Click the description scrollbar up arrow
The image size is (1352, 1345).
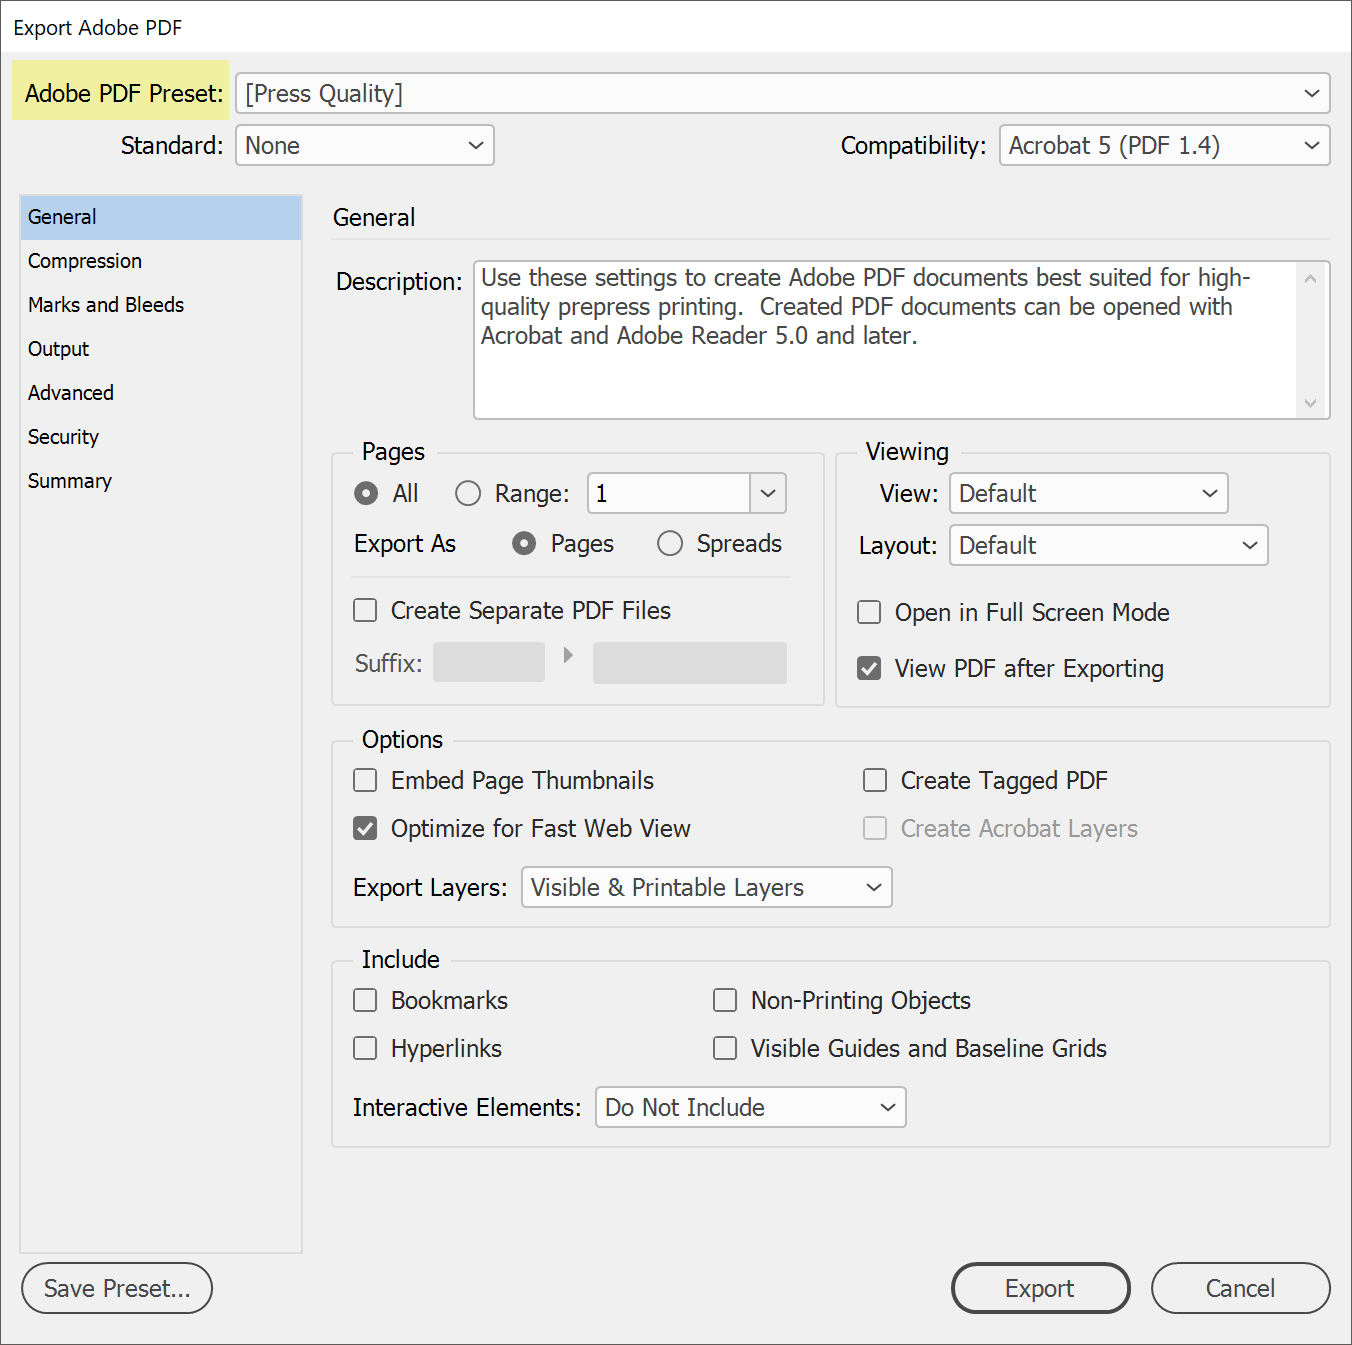[x=1310, y=279]
